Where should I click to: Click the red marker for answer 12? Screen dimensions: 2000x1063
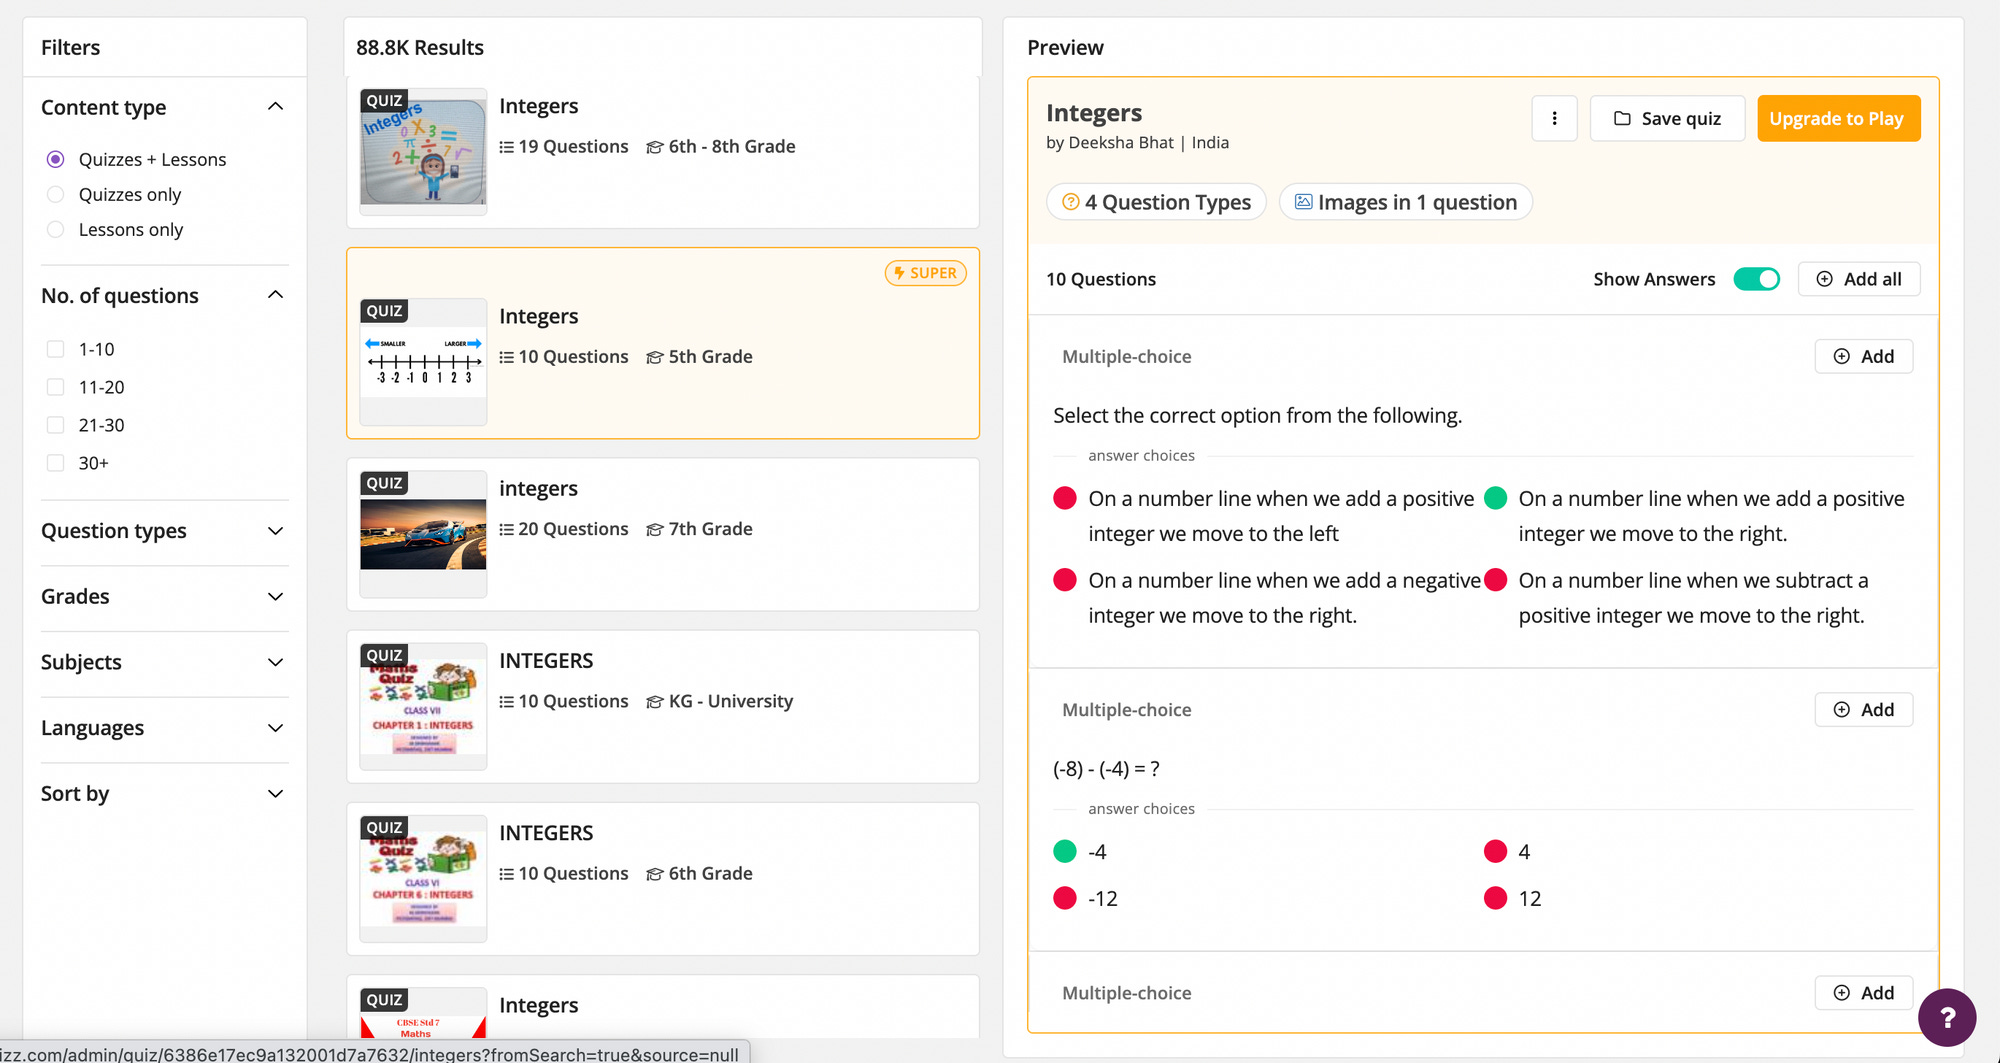coord(1496,899)
